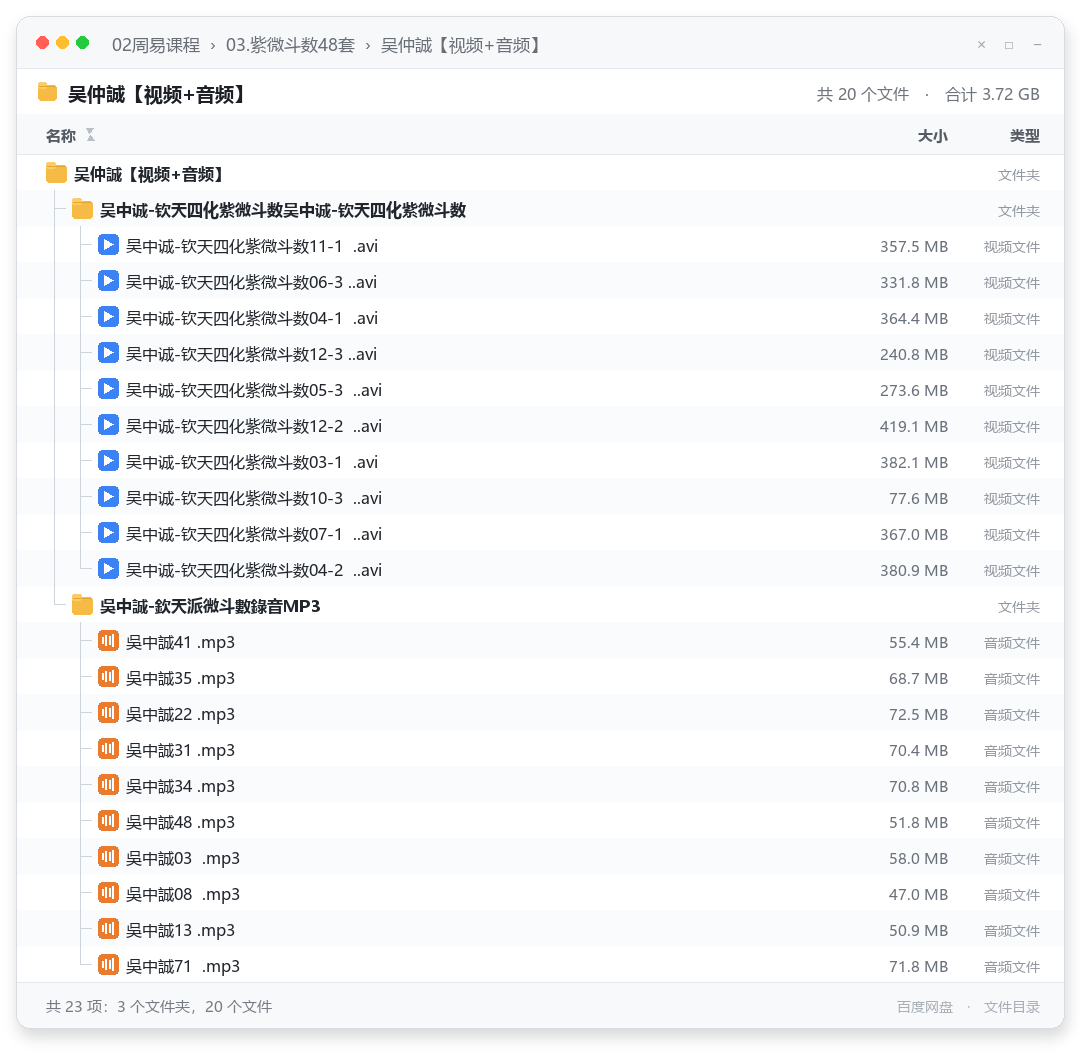Collapse the 吳中誠-欽天派微斗數錄音MP3 folder row
The image size is (1080, 1052).
click(x=540, y=606)
